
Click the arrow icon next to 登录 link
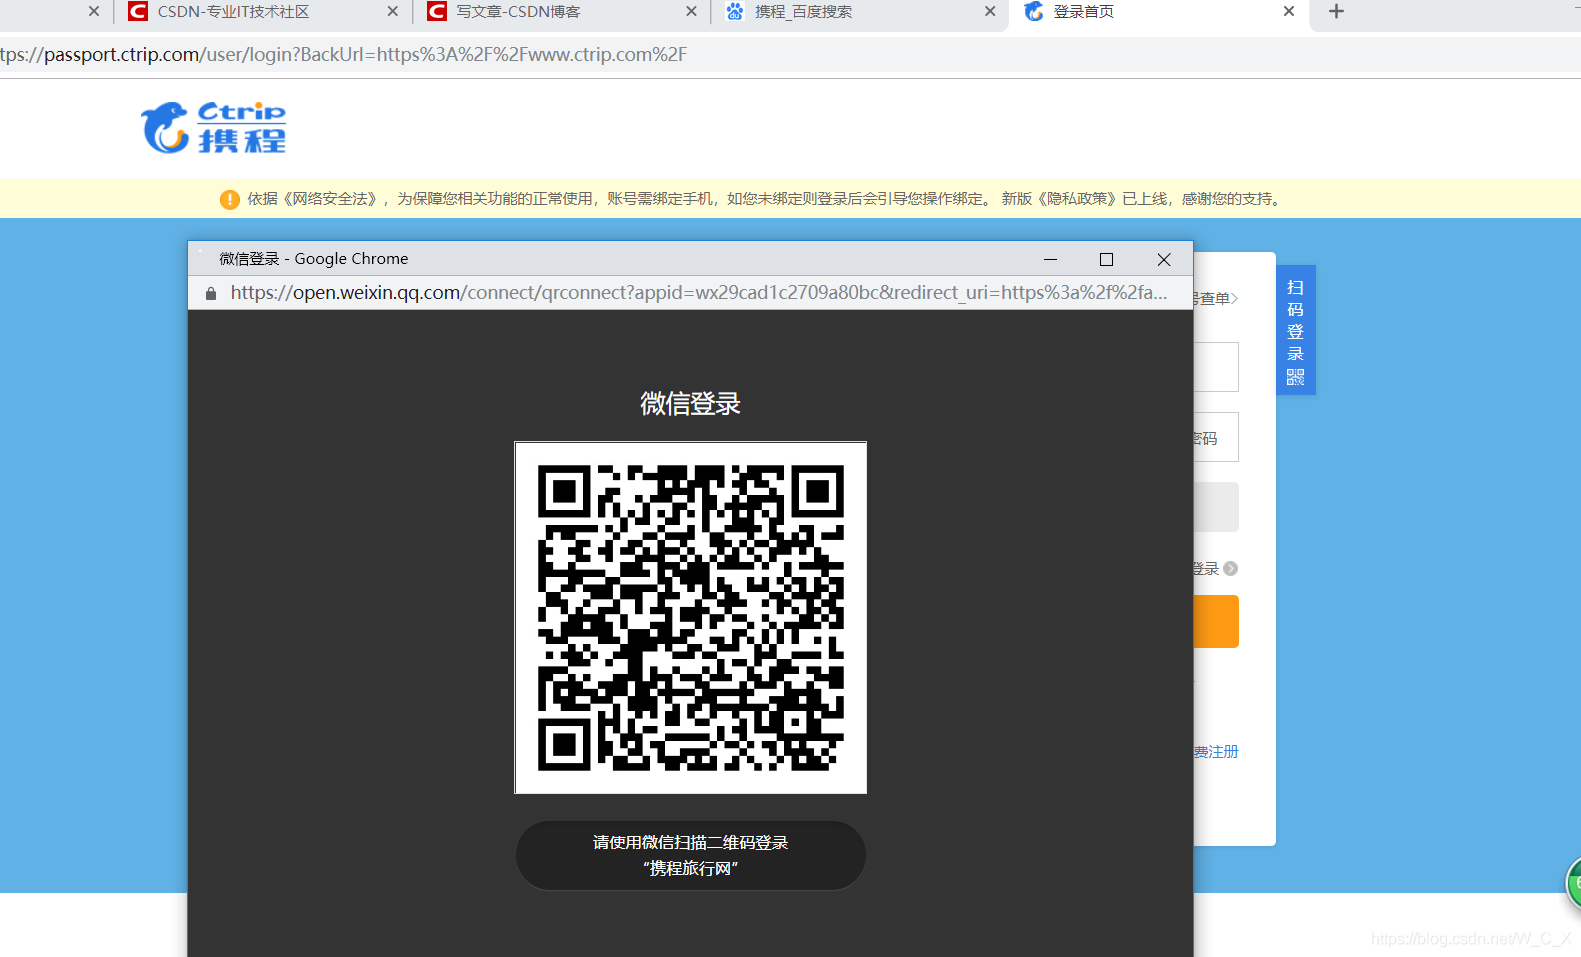coord(1231,568)
